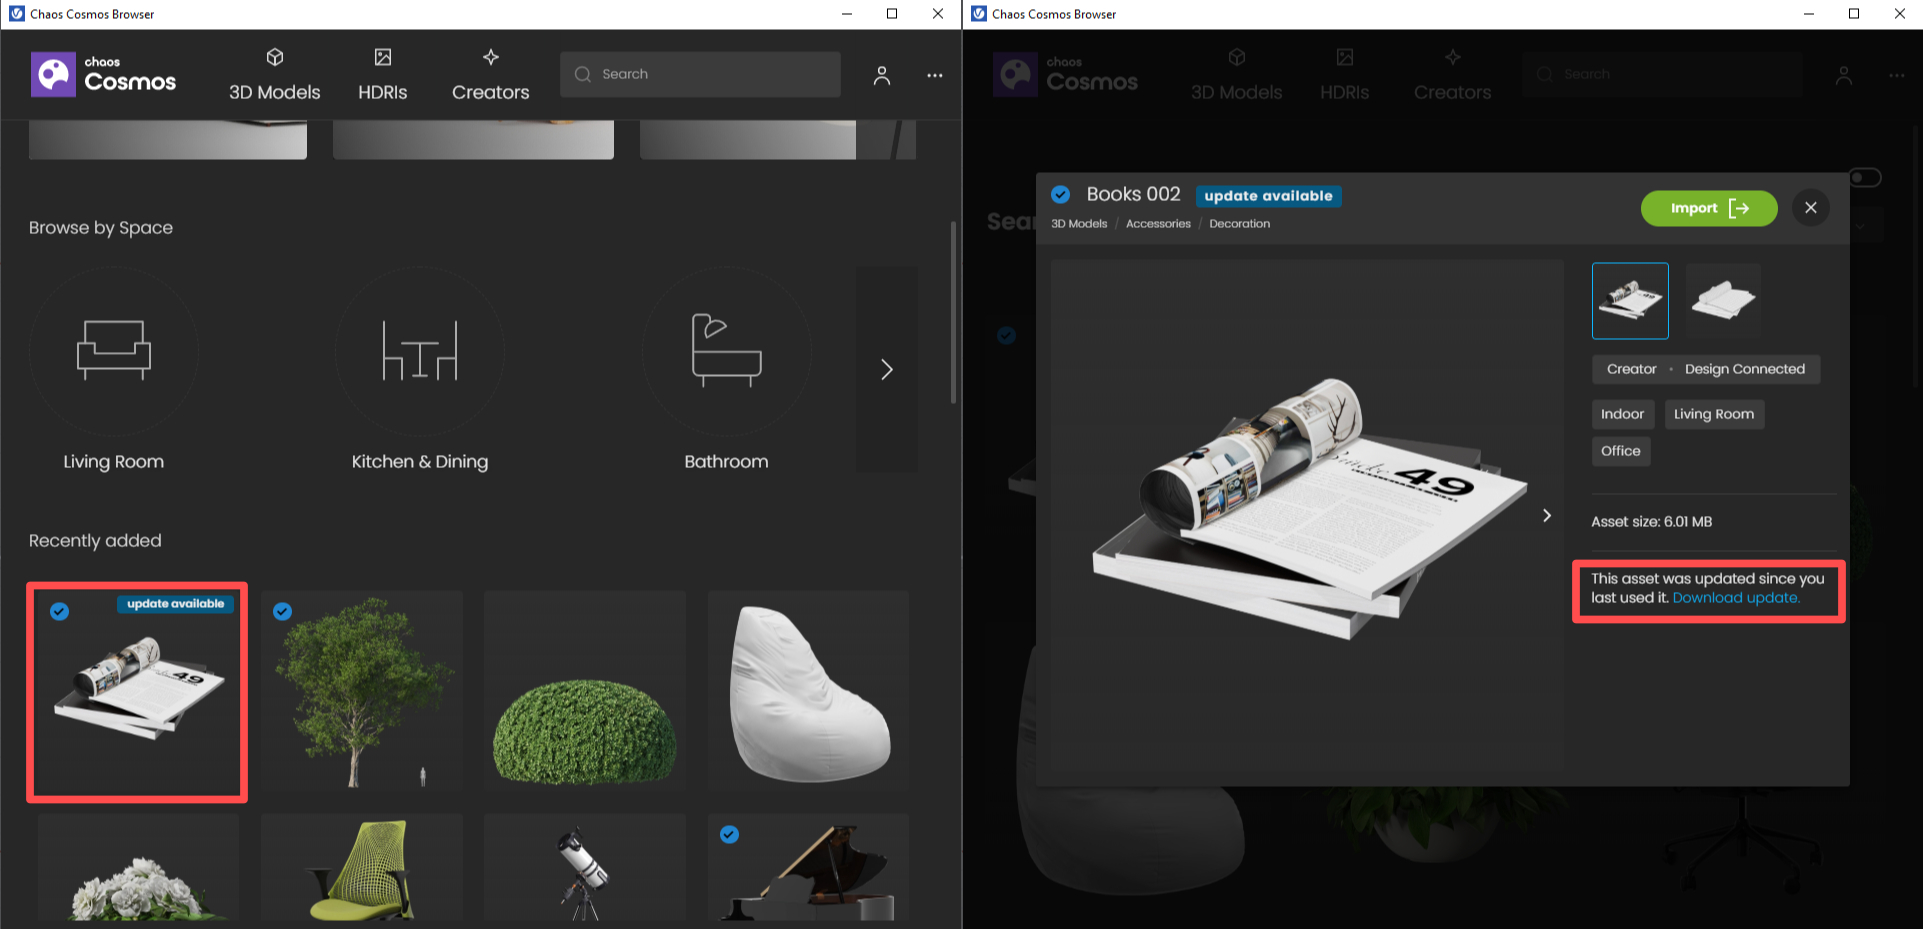
Task: Go to Decoration breadcrumb in dialog
Action: tap(1240, 224)
